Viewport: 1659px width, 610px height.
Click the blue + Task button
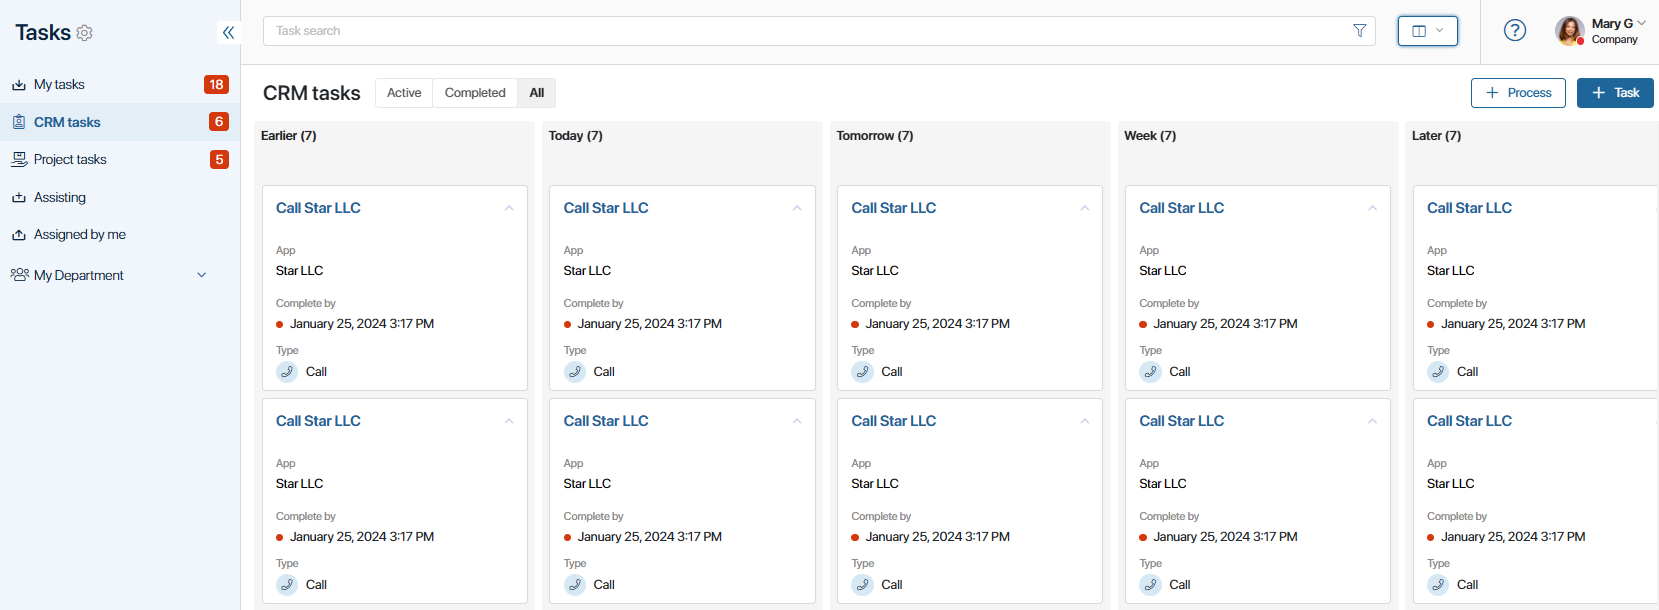(x=1615, y=93)
